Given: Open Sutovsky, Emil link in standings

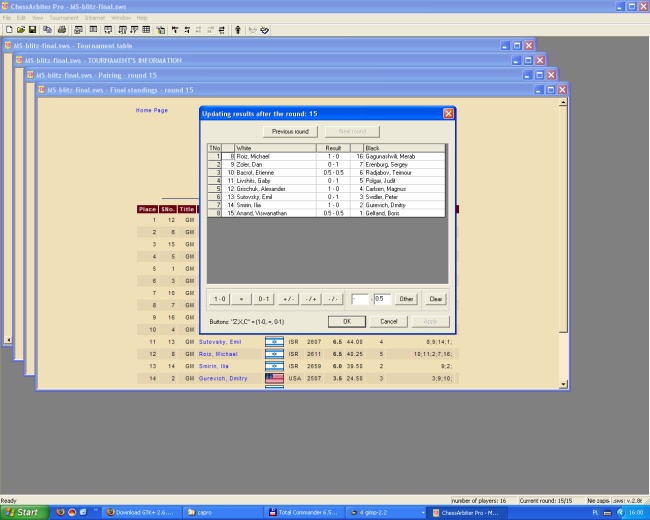Looking at the screenshot, I should coord(220,342).
